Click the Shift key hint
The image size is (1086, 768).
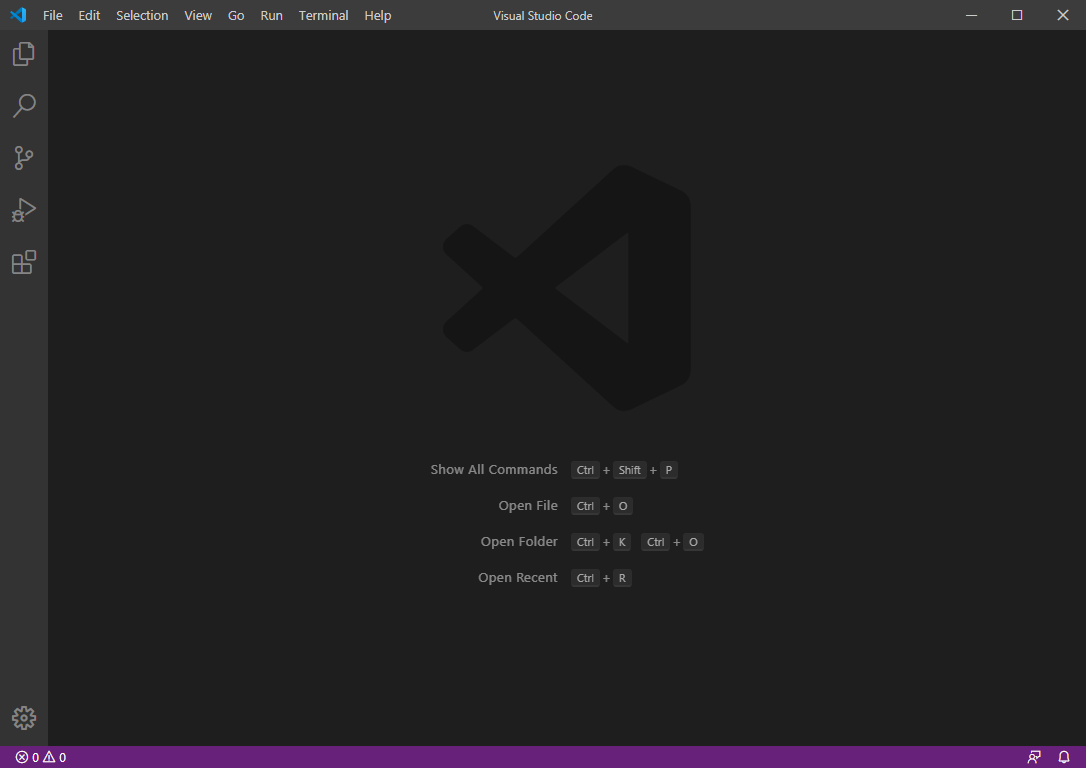[x=630, y=470]
